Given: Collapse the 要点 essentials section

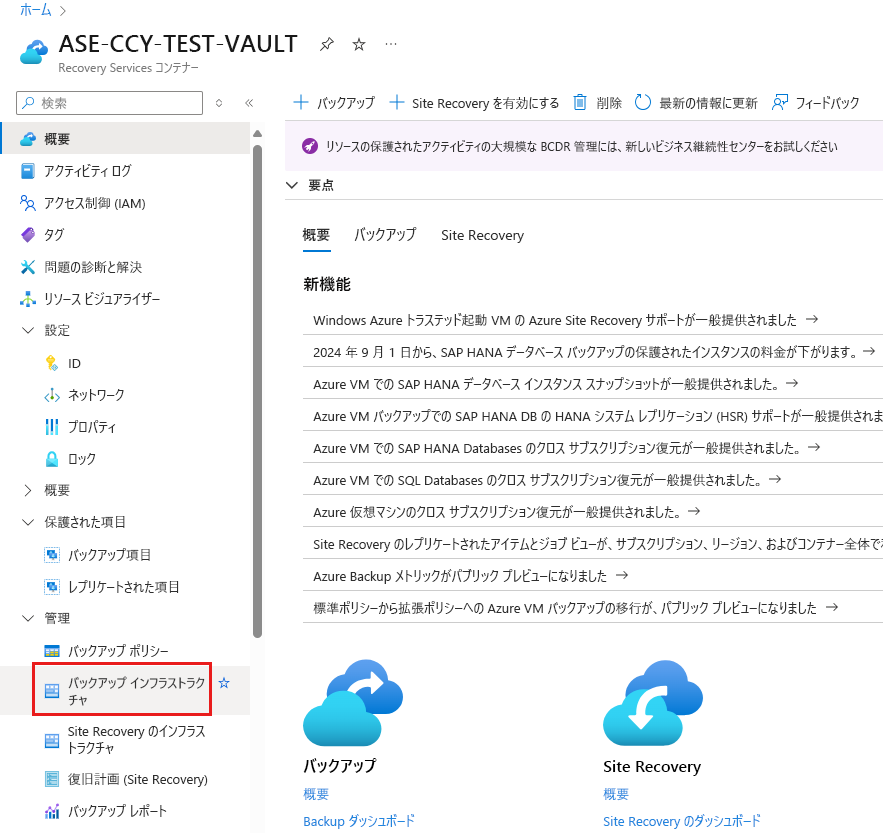Looking at the screenshot, I should click(x=292, y=185).
